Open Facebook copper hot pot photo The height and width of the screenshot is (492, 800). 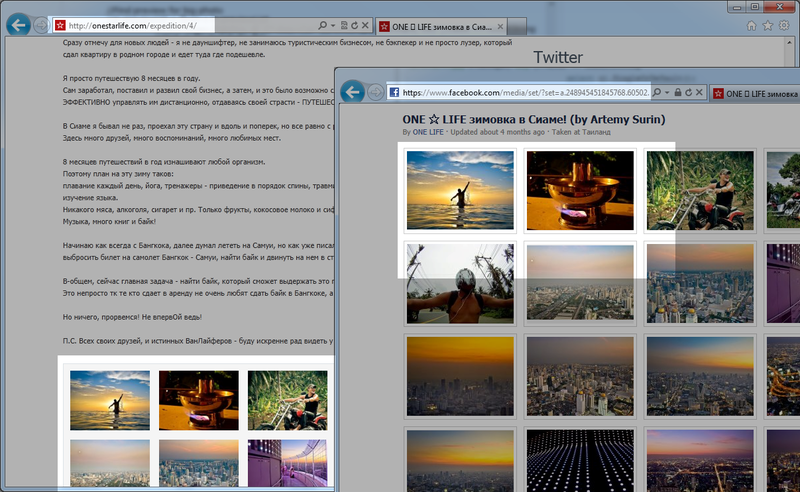click(580, 190)
